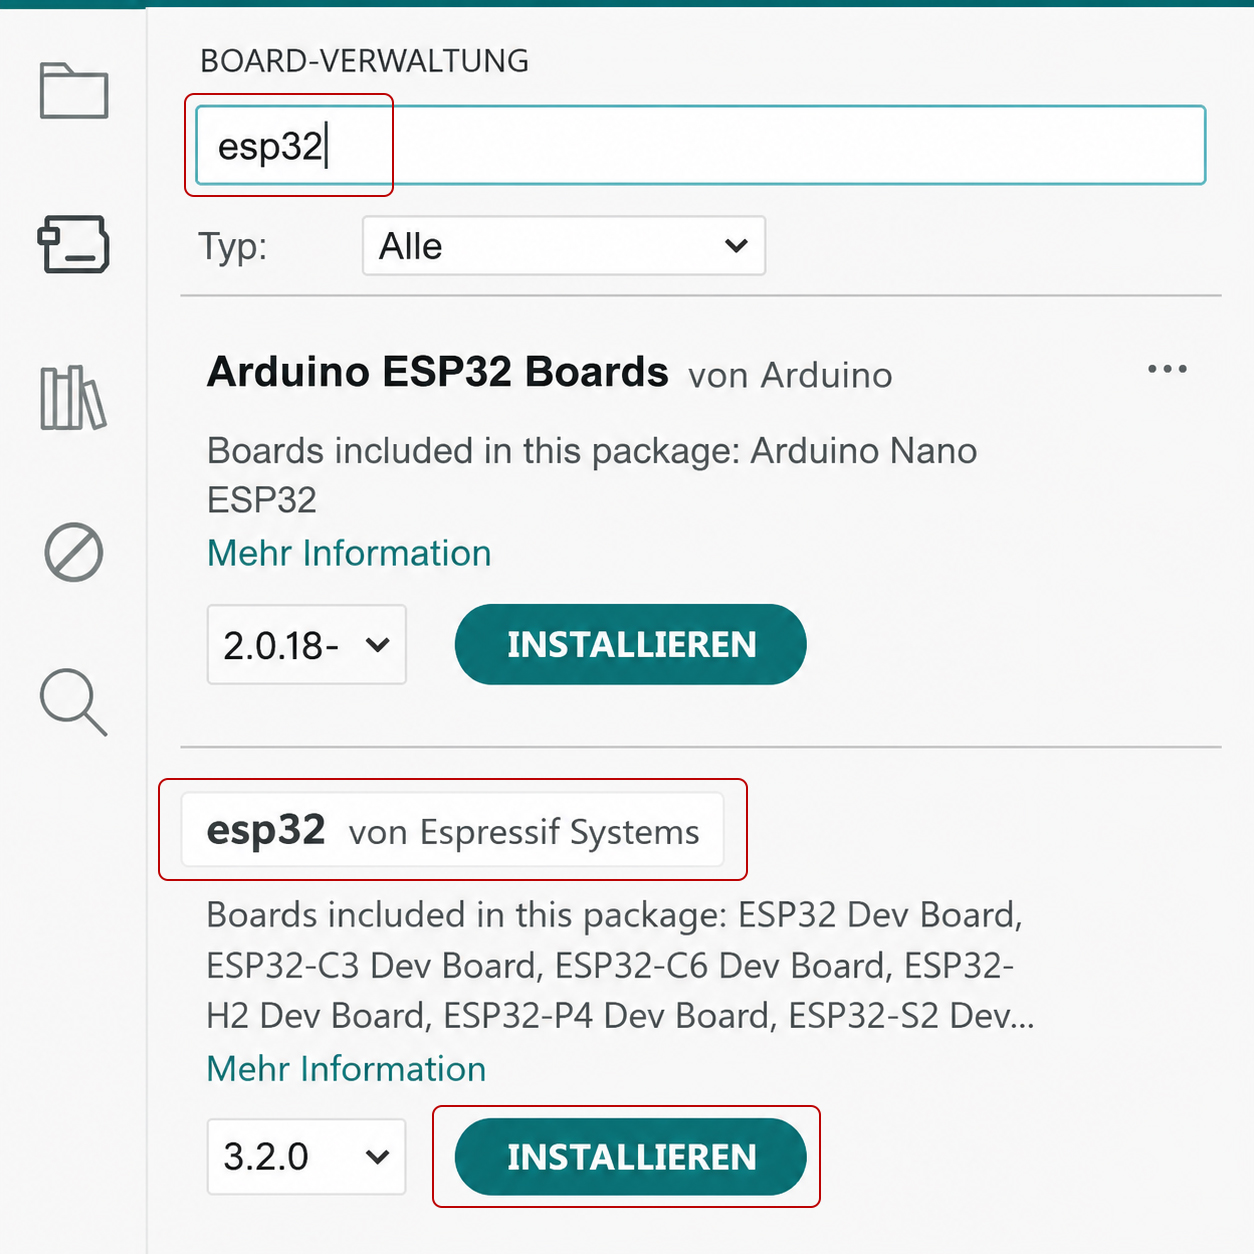This screenshot has height=1254, width=1254.
Task: Open Mehr Information link for Arduino ESP32 Boards
Action: [349, 553]
